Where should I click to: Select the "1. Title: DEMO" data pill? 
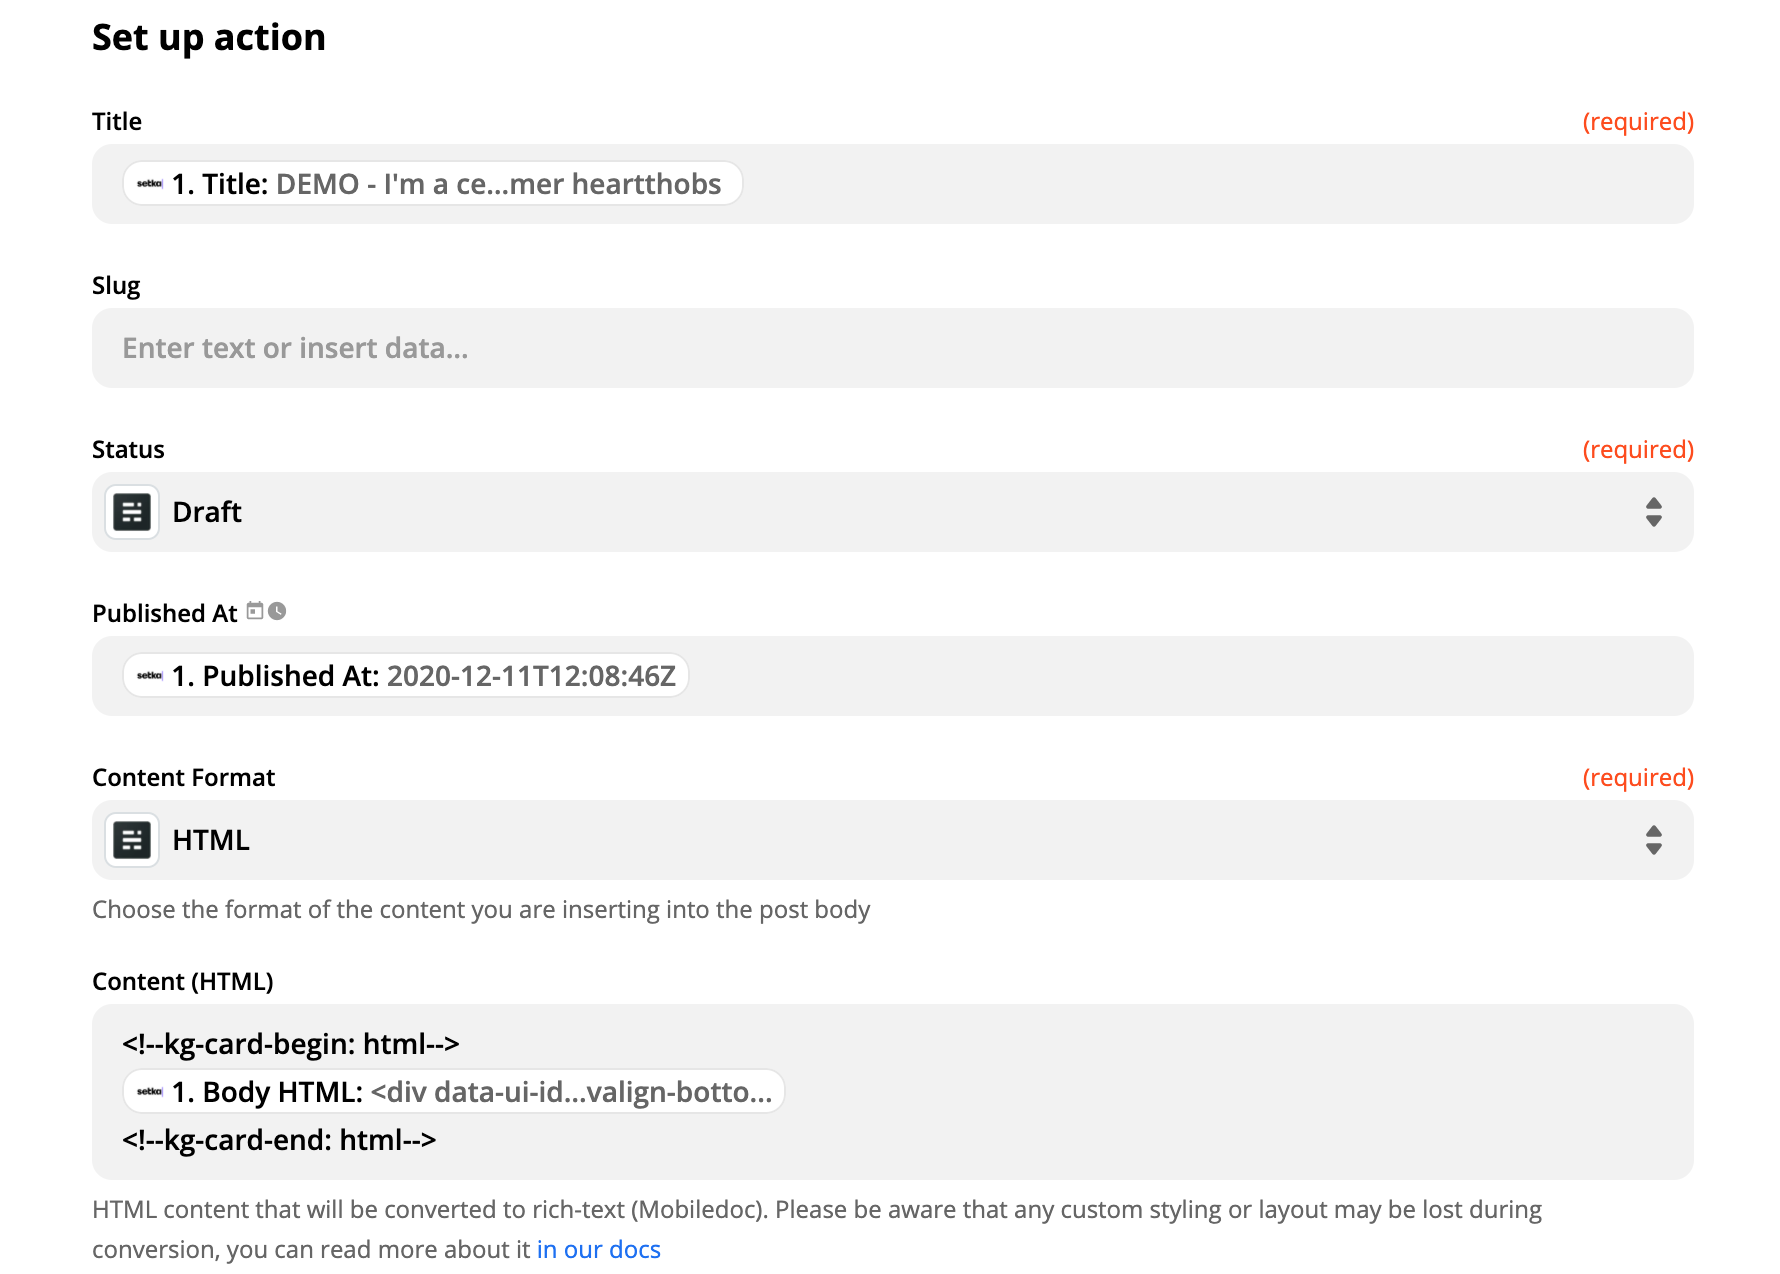[x=446, y=184]
